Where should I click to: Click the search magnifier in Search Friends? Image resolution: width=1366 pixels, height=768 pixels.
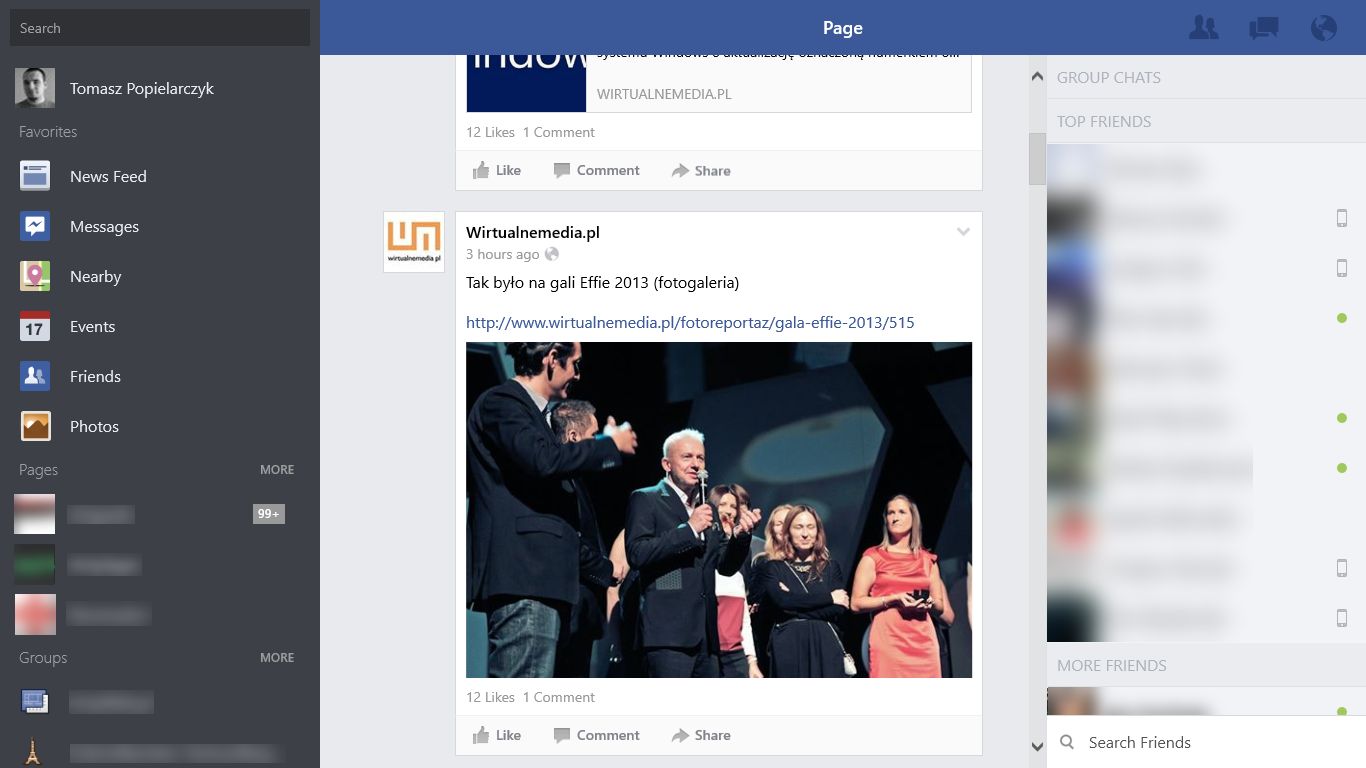point(1067,742)
